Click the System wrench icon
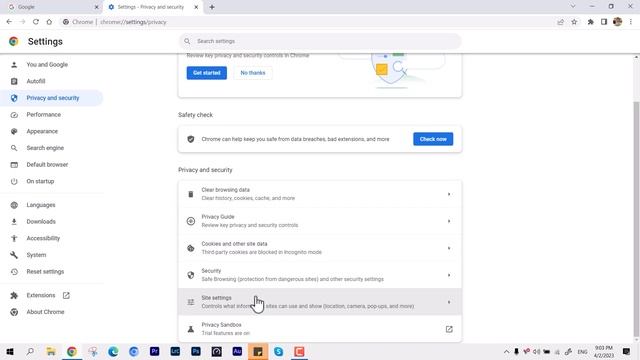Image resolution: width=640 pixels, height=360 pixels. coord(14,255)
